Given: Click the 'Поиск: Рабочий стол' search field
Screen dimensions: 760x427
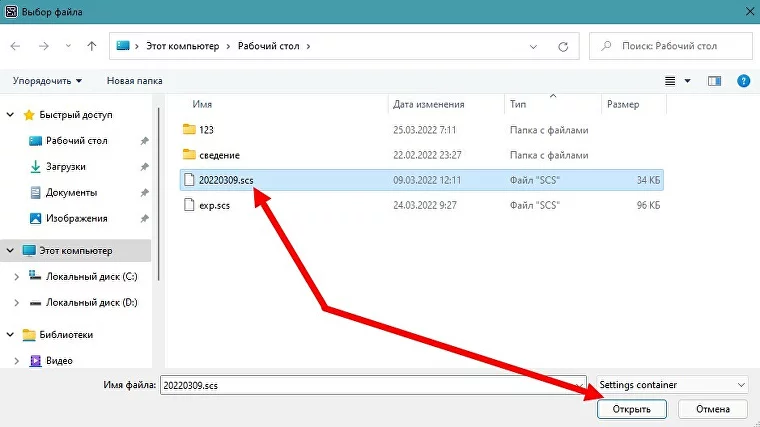Looking at the screenshot, I should (671, 46).
